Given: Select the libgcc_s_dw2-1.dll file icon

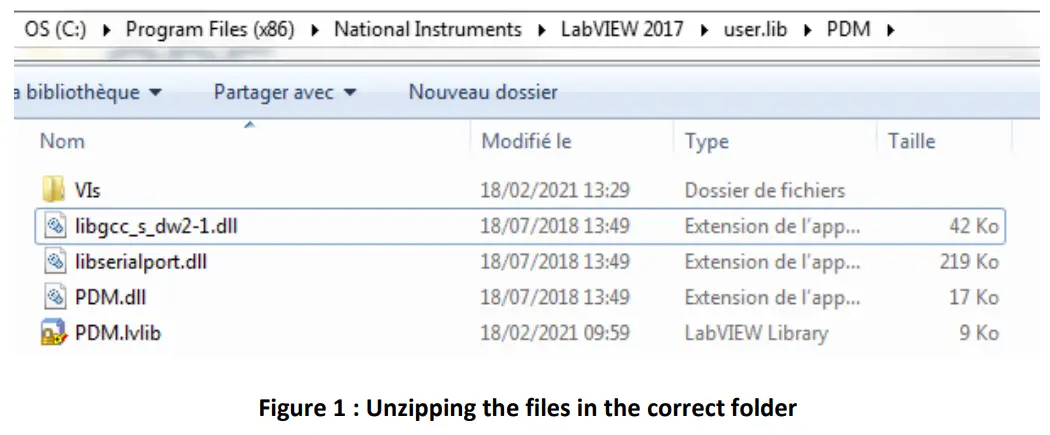Looking at the screenshot, I should point(55,226).
